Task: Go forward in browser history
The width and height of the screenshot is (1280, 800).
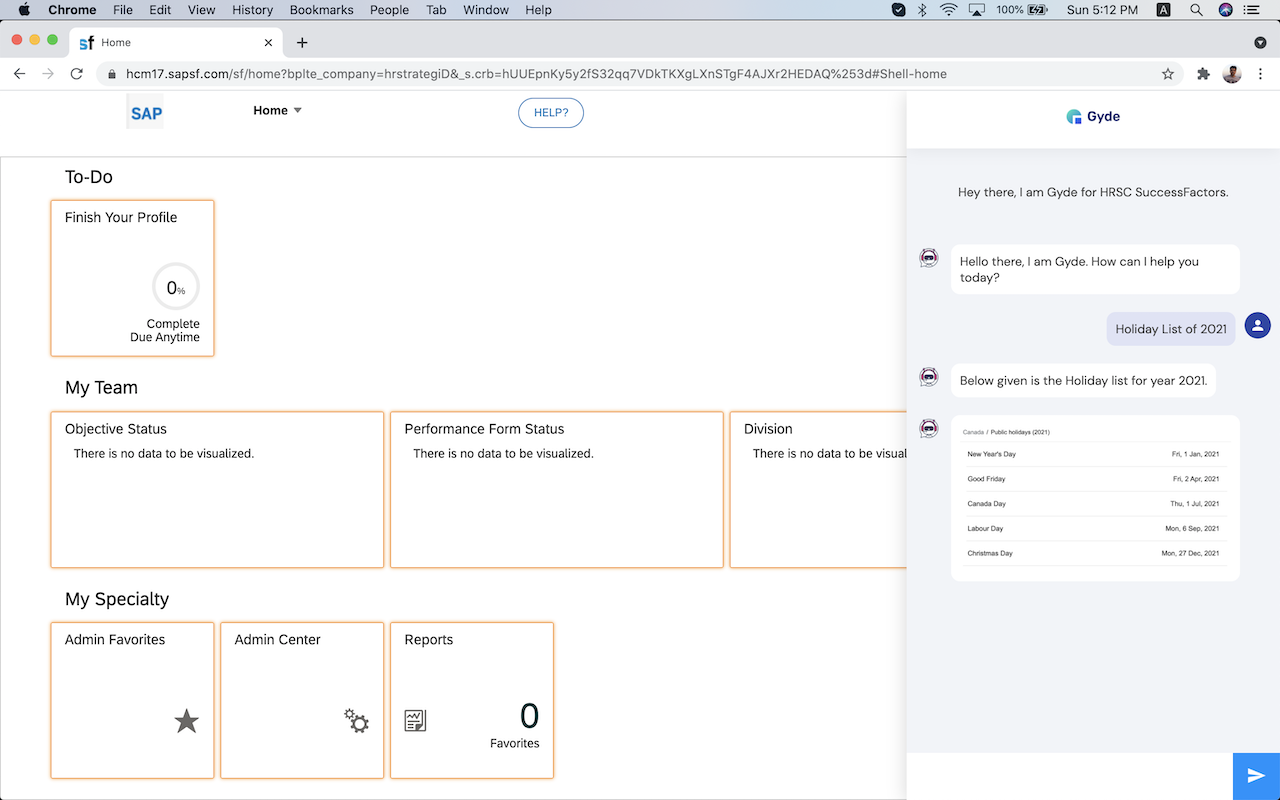Action: click(x=48, y=74)
